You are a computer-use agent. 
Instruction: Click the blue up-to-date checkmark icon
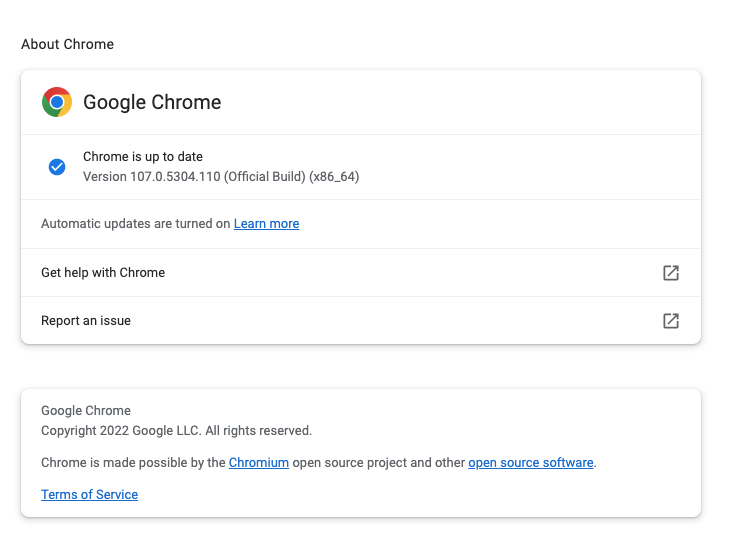(57, 167)
